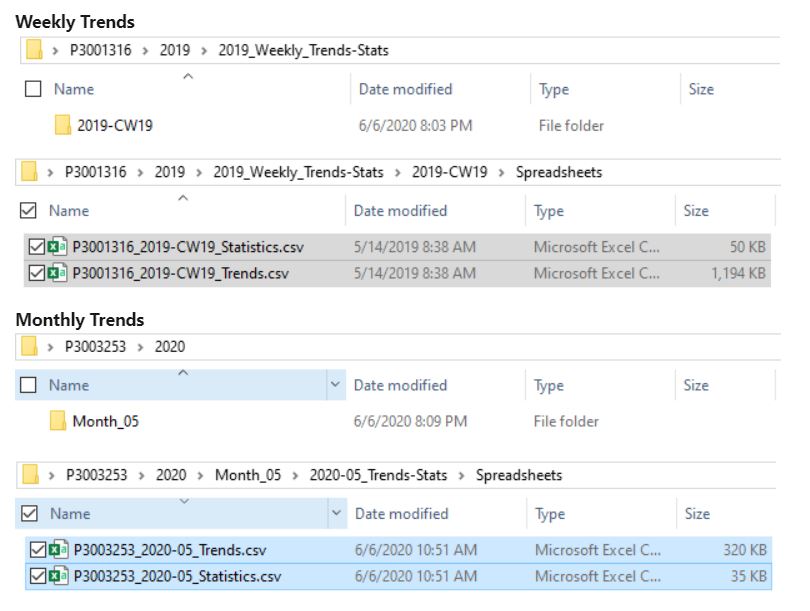Navigate to 2020-05_Trends-Stats breadcrumb segment
The height and width of the screenshot is (611, 810).
pyautogui.click(x=378, y=475)
